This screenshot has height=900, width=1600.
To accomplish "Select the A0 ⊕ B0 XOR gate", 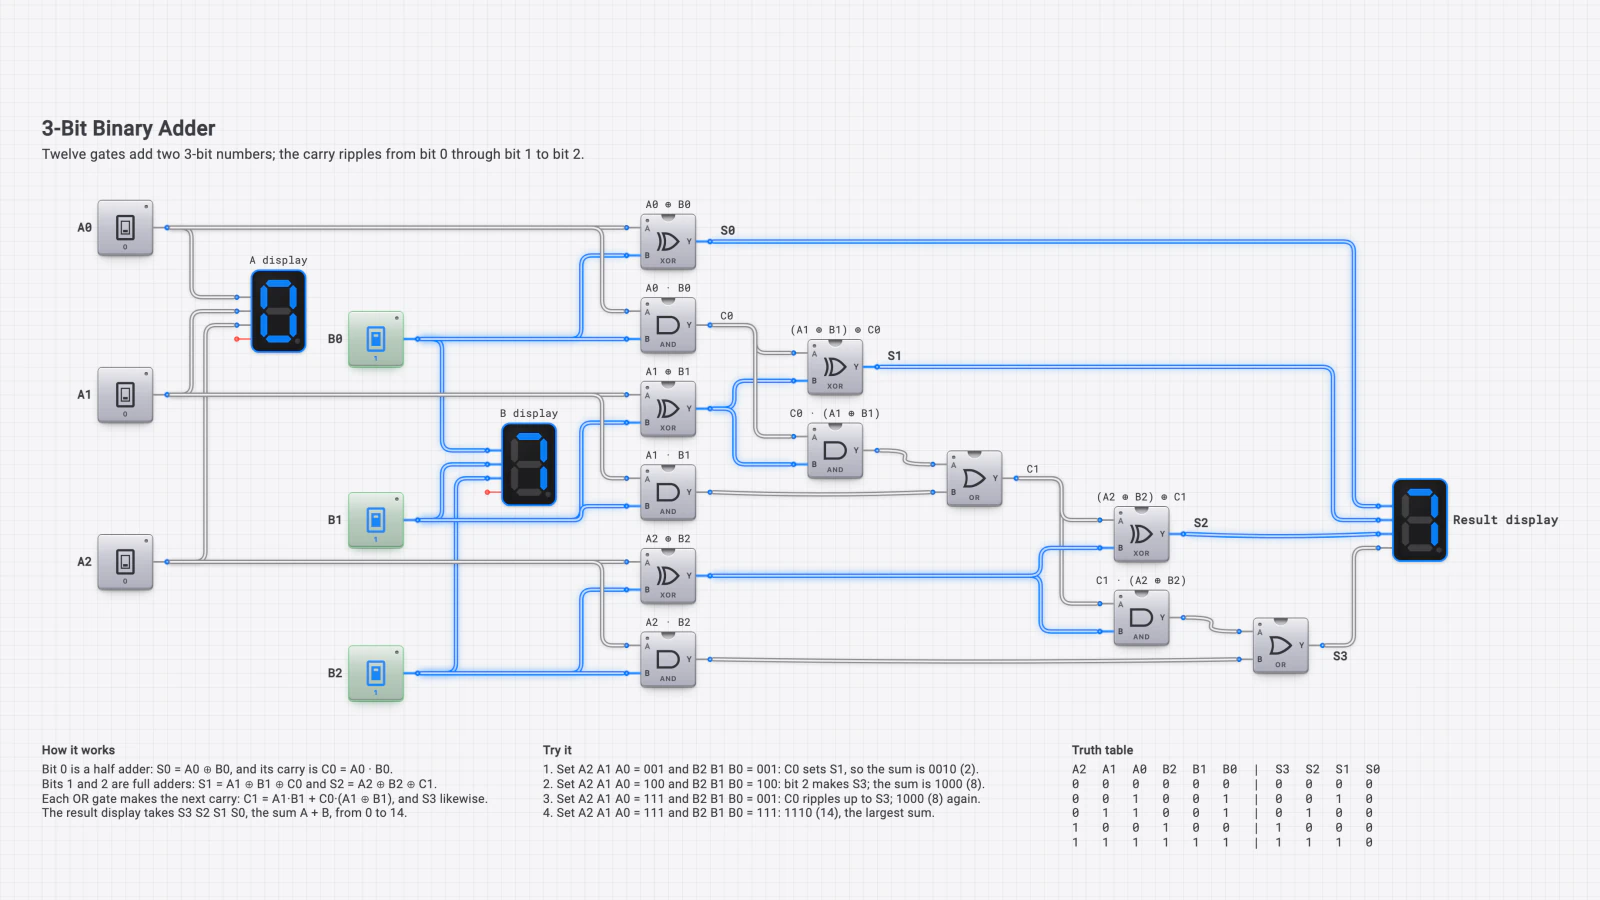I will click(x=668, y=241).
